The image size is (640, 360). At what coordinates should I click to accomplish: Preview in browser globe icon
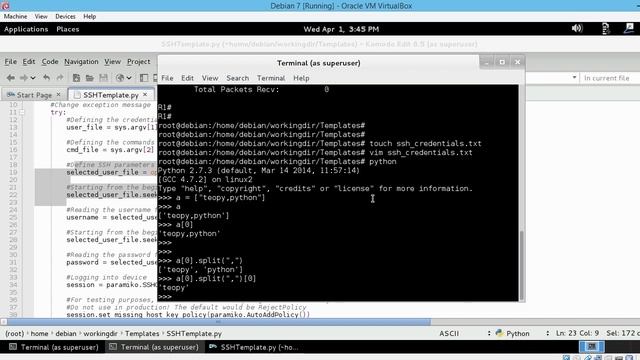tap(120, 78)
